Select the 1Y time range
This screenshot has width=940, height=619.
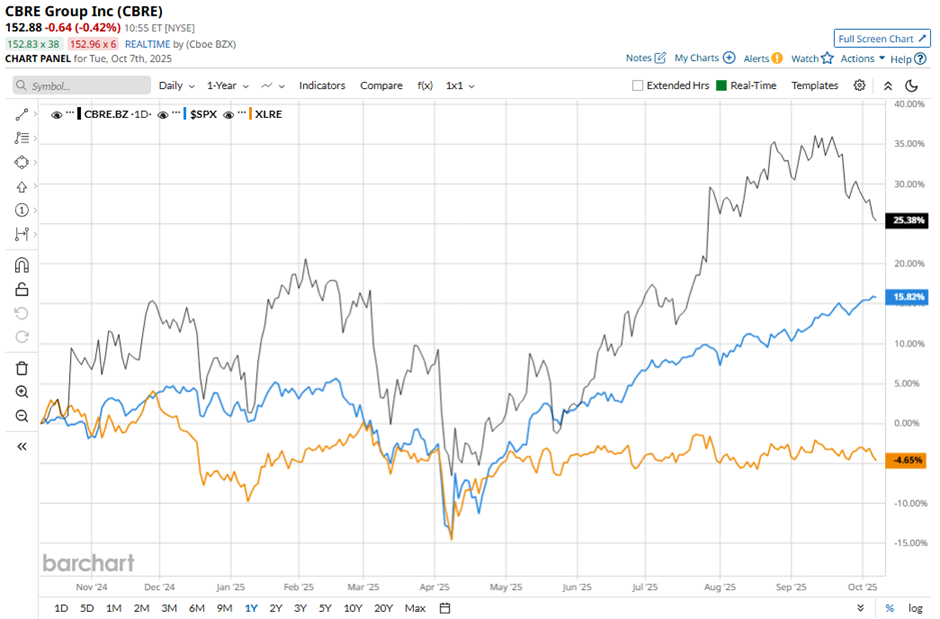pos(251,608)
